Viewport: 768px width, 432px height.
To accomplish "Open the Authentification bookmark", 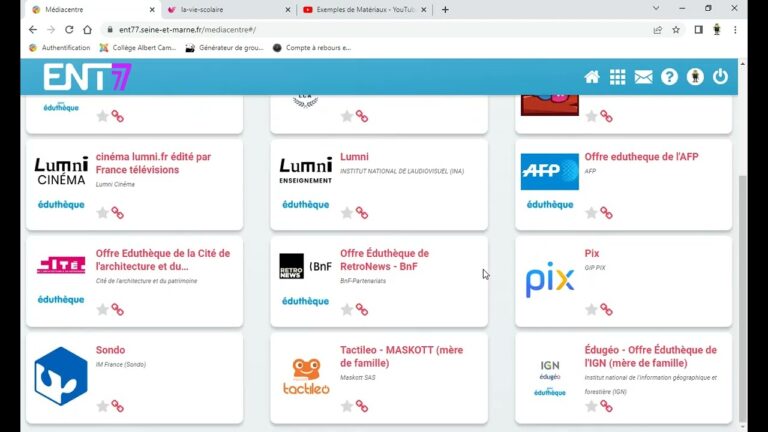I will [59, 48].
